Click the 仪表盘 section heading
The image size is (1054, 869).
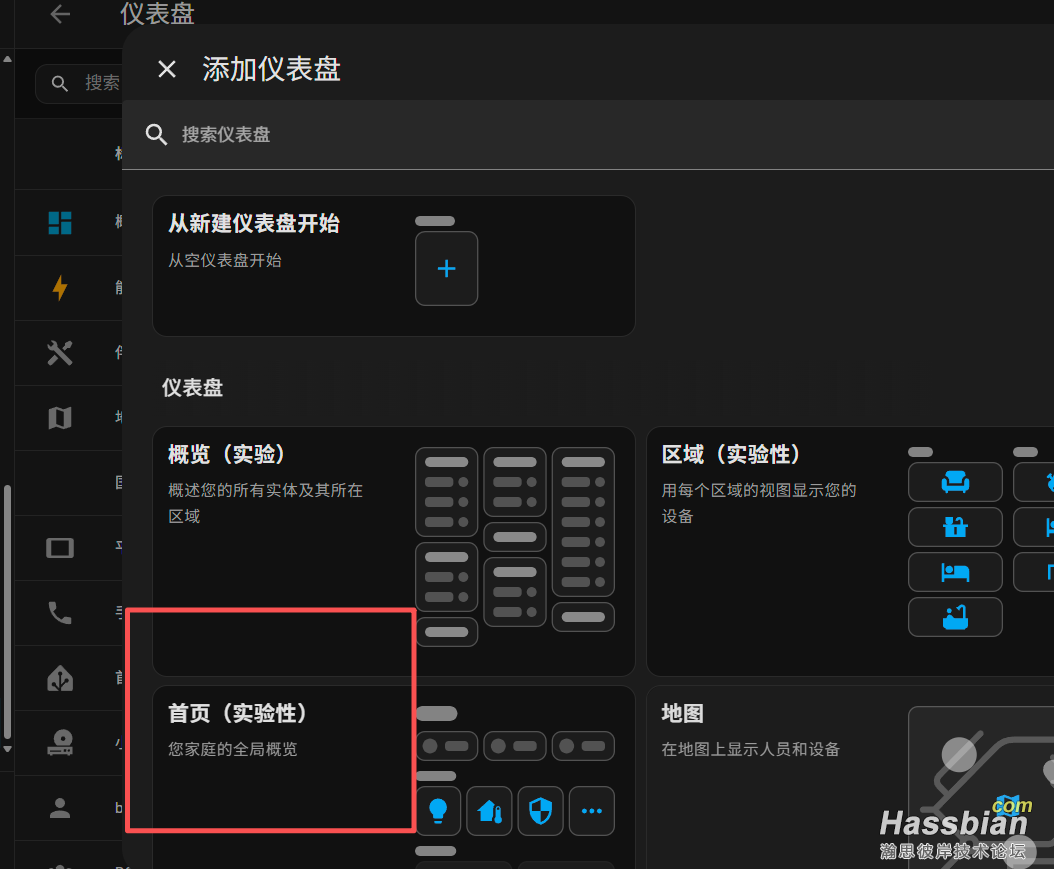click(x=192, y=388)
